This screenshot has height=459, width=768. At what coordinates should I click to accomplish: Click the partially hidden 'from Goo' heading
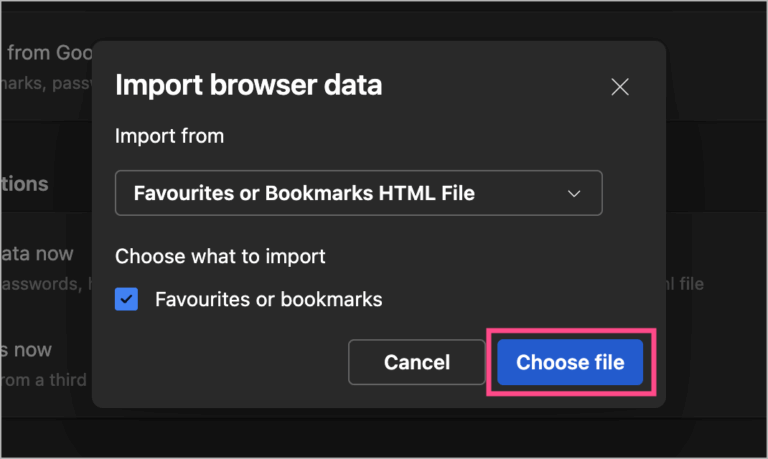pyautogui.click(x=44, y=52)
